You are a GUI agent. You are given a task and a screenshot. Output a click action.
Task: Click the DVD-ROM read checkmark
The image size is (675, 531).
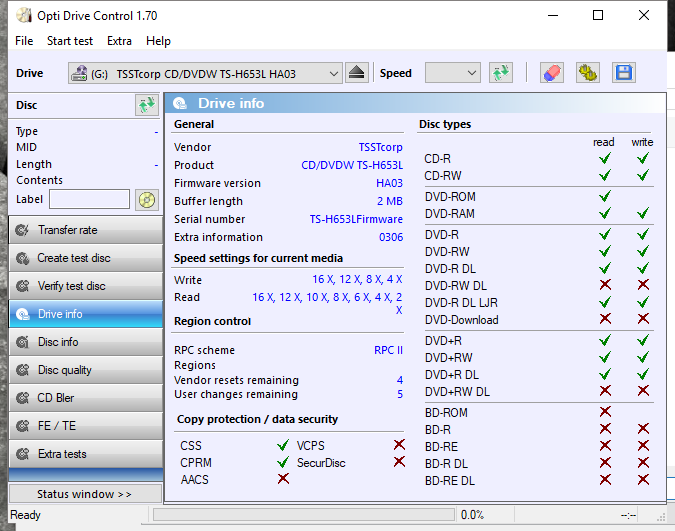click(605, 196)
